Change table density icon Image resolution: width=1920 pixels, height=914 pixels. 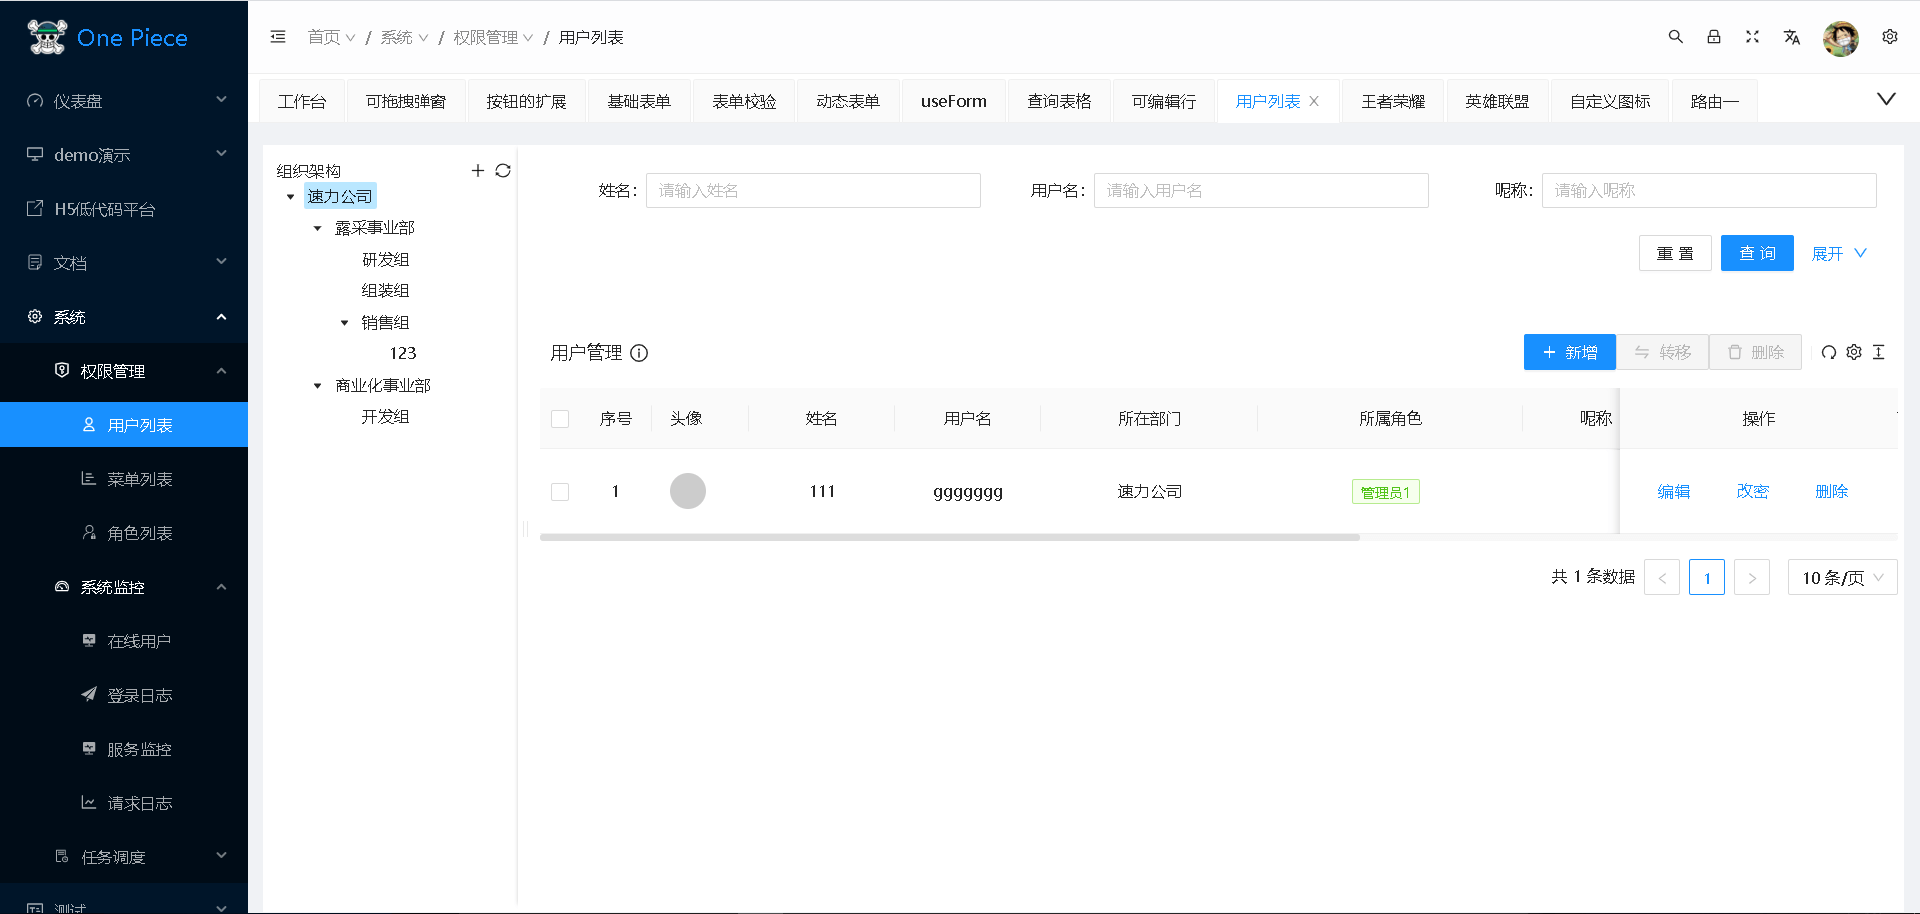(1879, 352)
